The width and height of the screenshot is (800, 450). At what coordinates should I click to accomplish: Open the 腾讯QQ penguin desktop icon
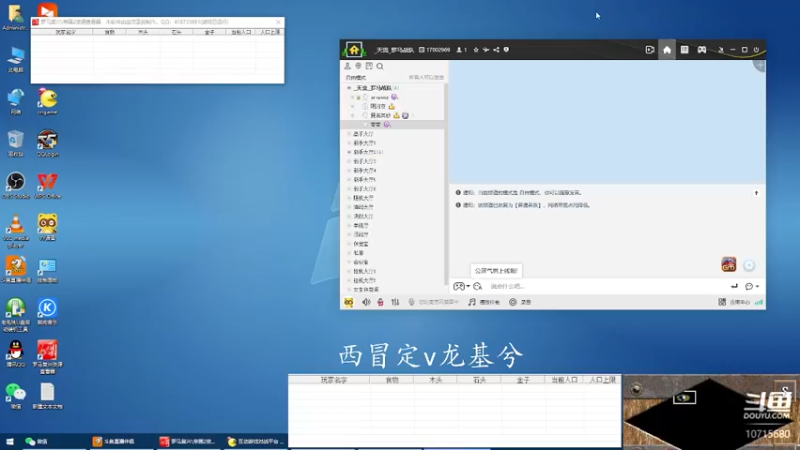[x=16, y=354]
